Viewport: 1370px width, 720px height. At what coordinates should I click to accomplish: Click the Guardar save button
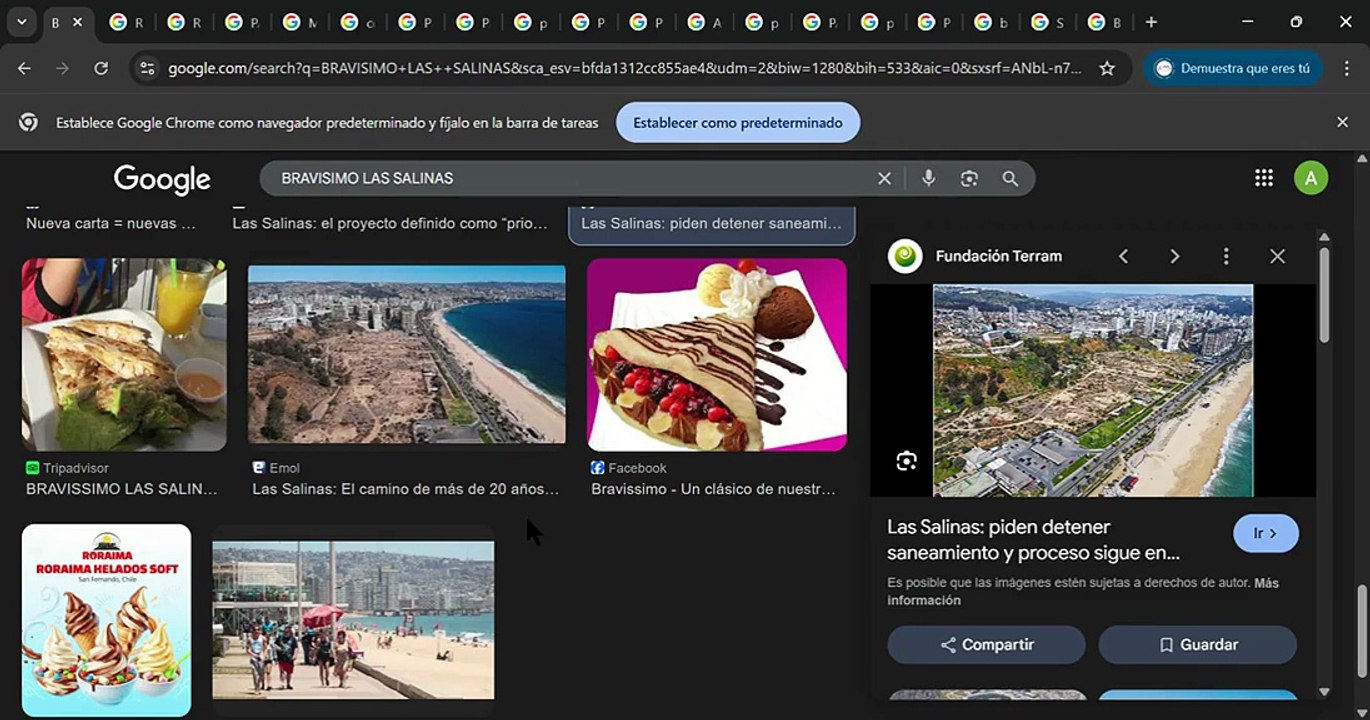click(1198, 645)
